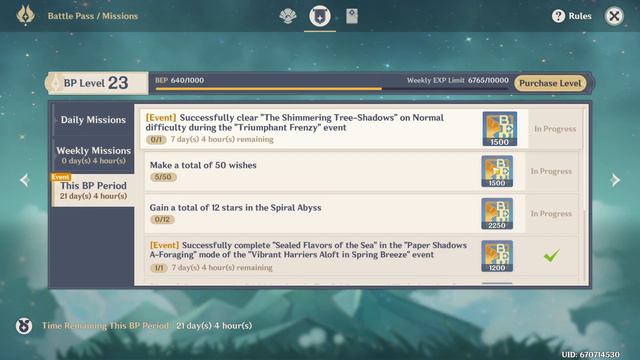Select the 'Make a total of 50 wishes' text
Screen dimensions: 640x360
point(203,165)
